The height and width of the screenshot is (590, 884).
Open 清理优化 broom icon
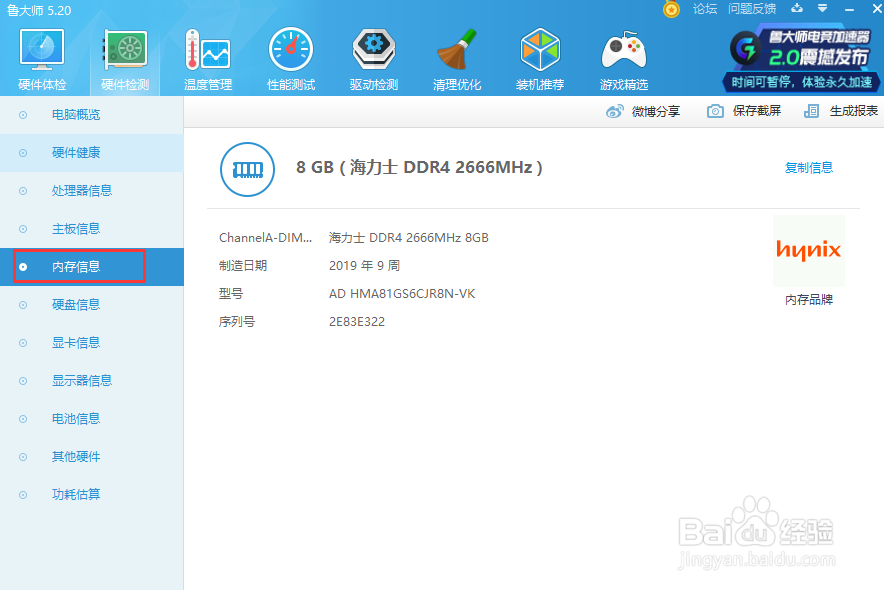click(x=457, y=59)
